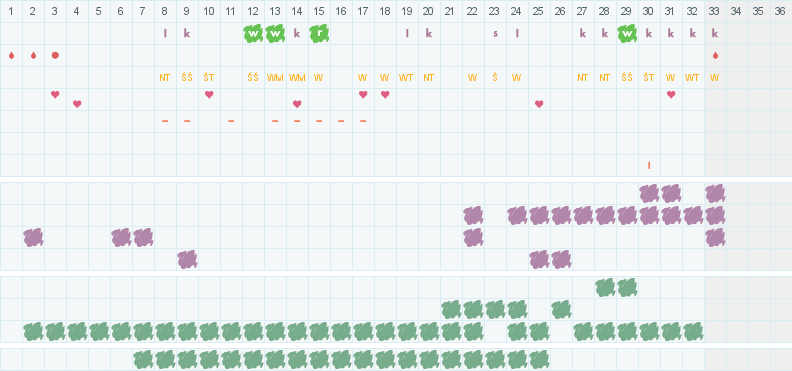Select the blood drop icon on day 1
Screen dimensions: 792x371
[11, 56]
